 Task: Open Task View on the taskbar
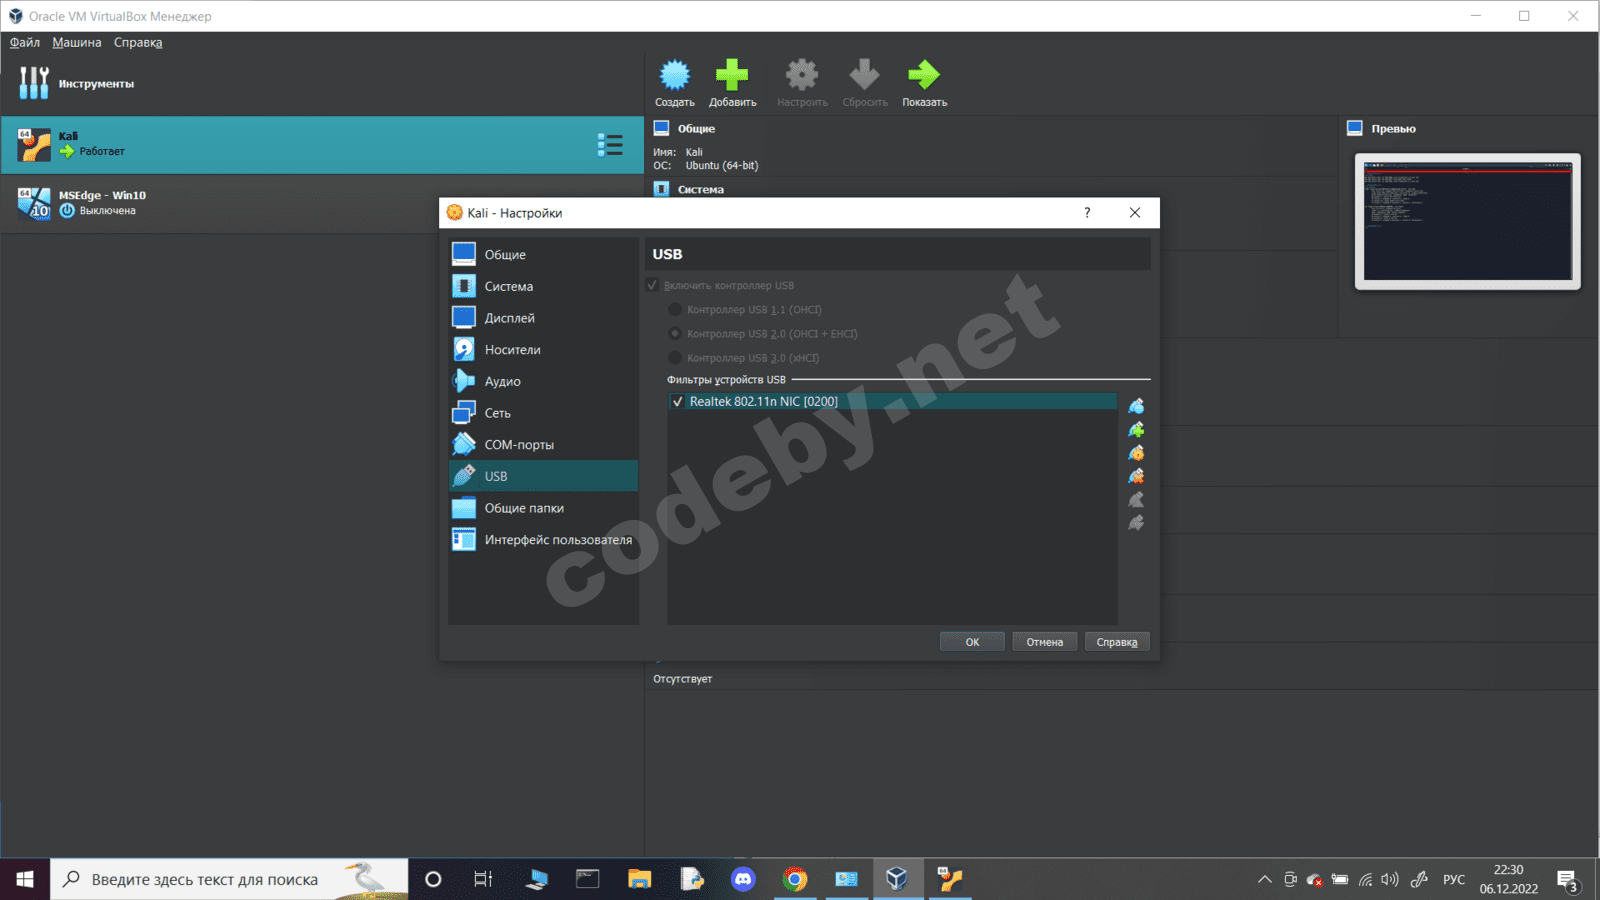coord(483,879)
